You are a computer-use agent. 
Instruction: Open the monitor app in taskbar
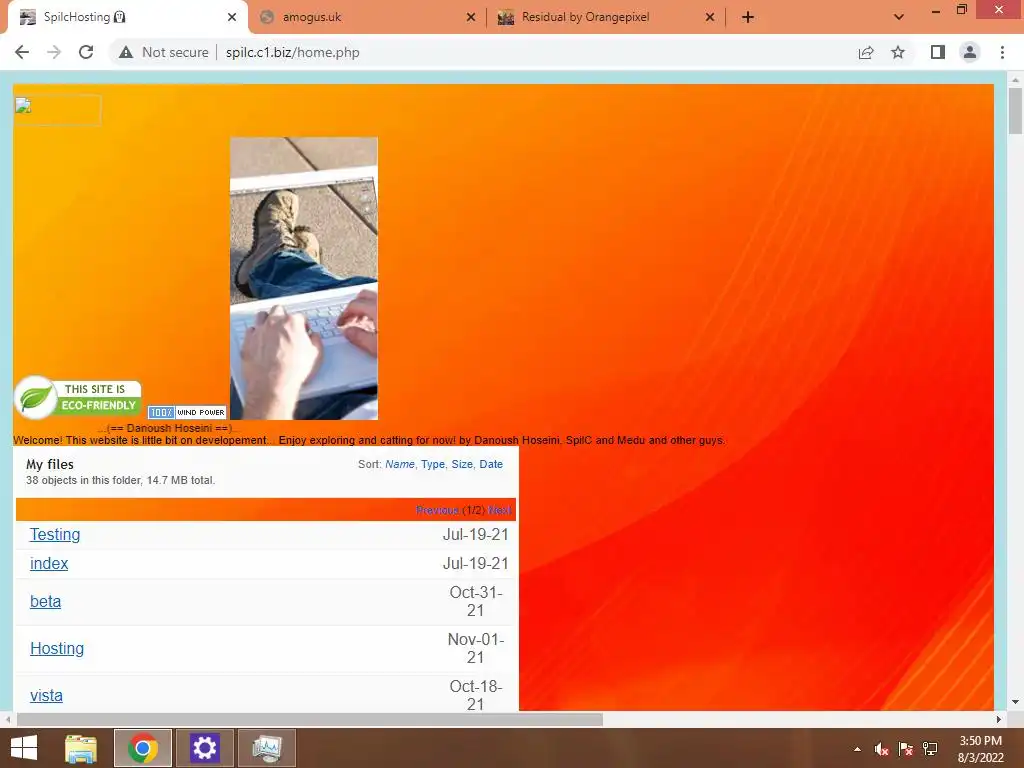(267, 748)
